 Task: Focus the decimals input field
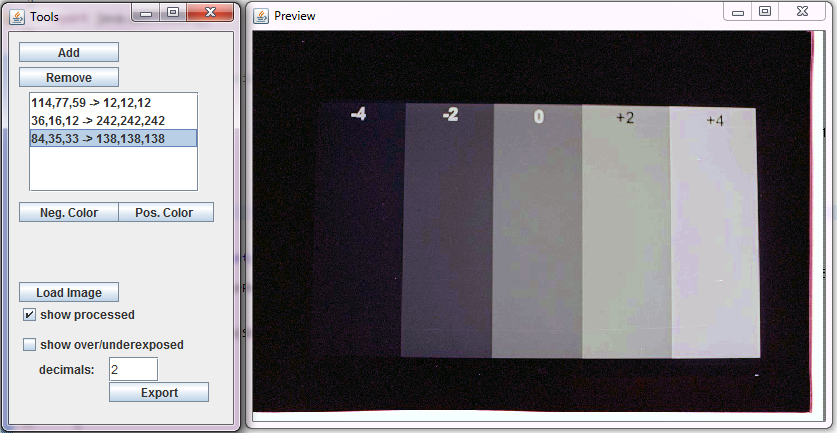pyautogui.click(x=133, y=369)
